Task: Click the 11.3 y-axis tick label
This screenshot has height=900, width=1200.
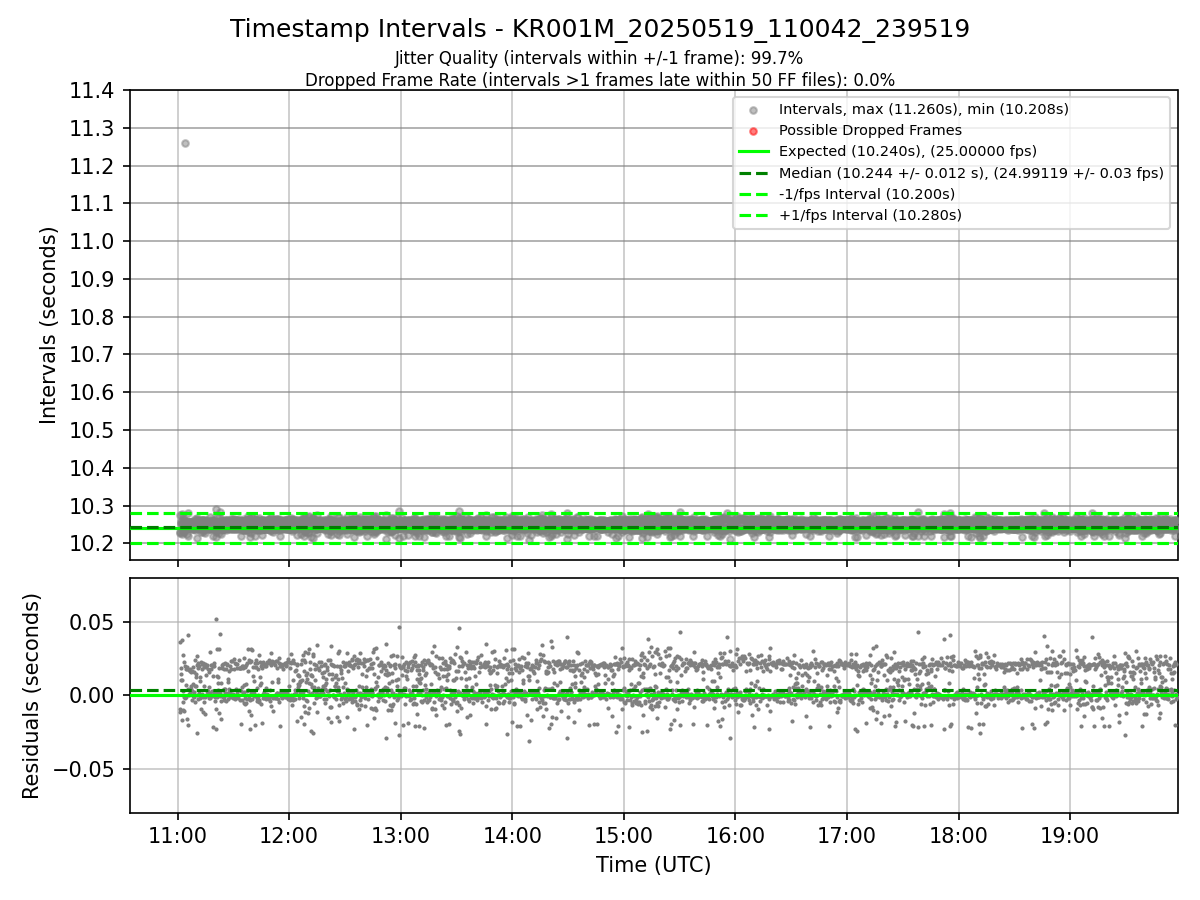Action: 93,129
